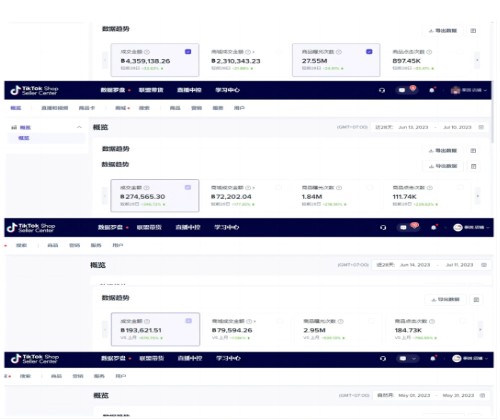Uncheck the checkbox on the ฿4,359,138.26 card

pos(188,52)
